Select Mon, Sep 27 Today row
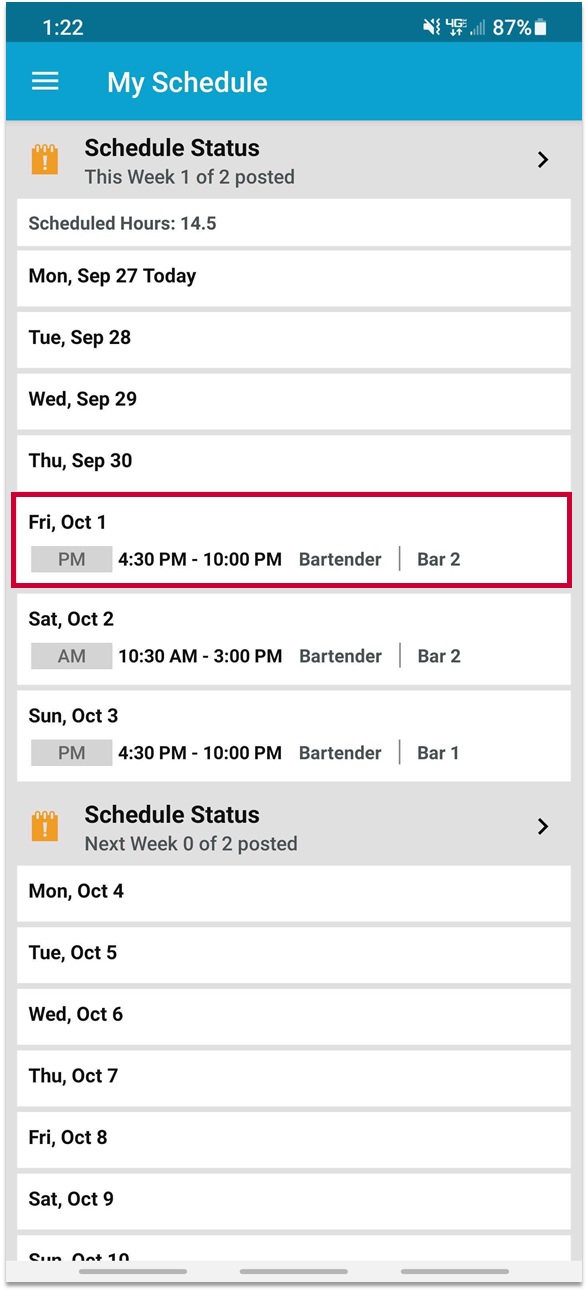This screenshot has height=1292, width=588. tap(293, 277)
